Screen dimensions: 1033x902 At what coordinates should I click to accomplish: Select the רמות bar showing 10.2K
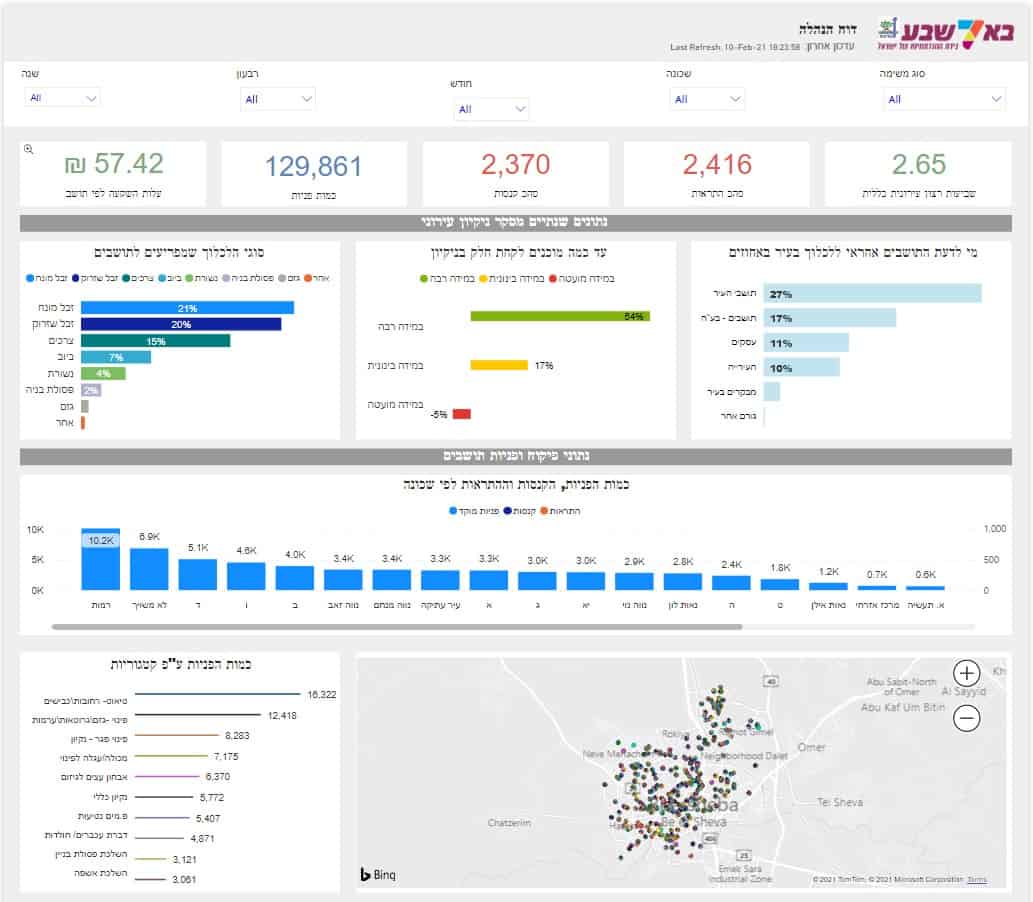pos(100,560)
